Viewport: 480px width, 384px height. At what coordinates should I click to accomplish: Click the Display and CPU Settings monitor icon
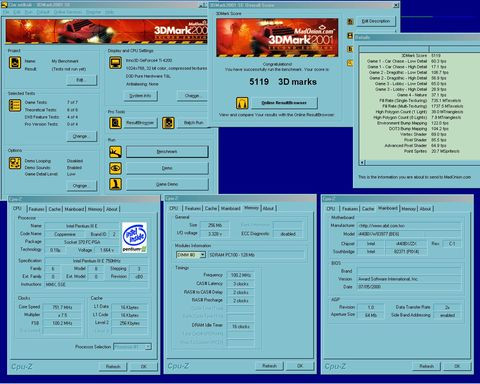tap(115, 63)
